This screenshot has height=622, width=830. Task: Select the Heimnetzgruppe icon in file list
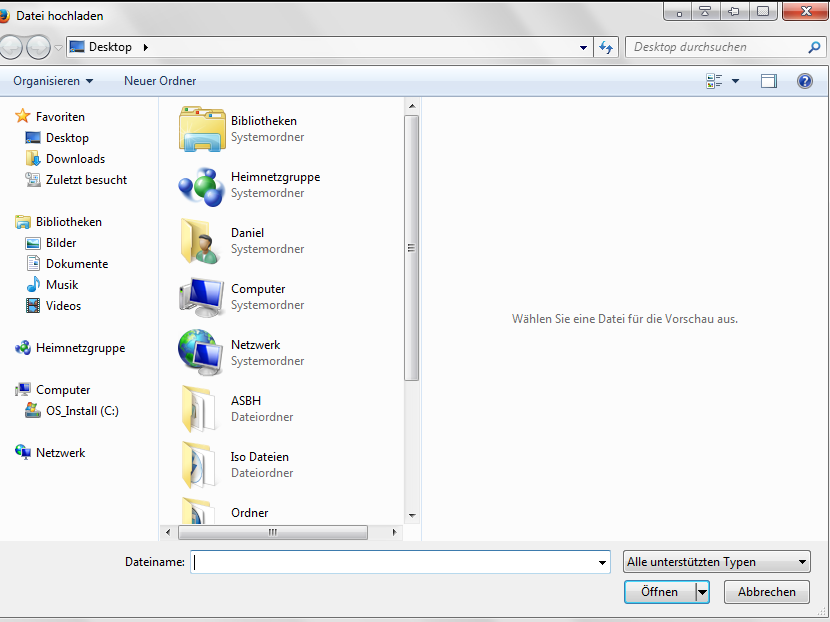pos(202,185)
